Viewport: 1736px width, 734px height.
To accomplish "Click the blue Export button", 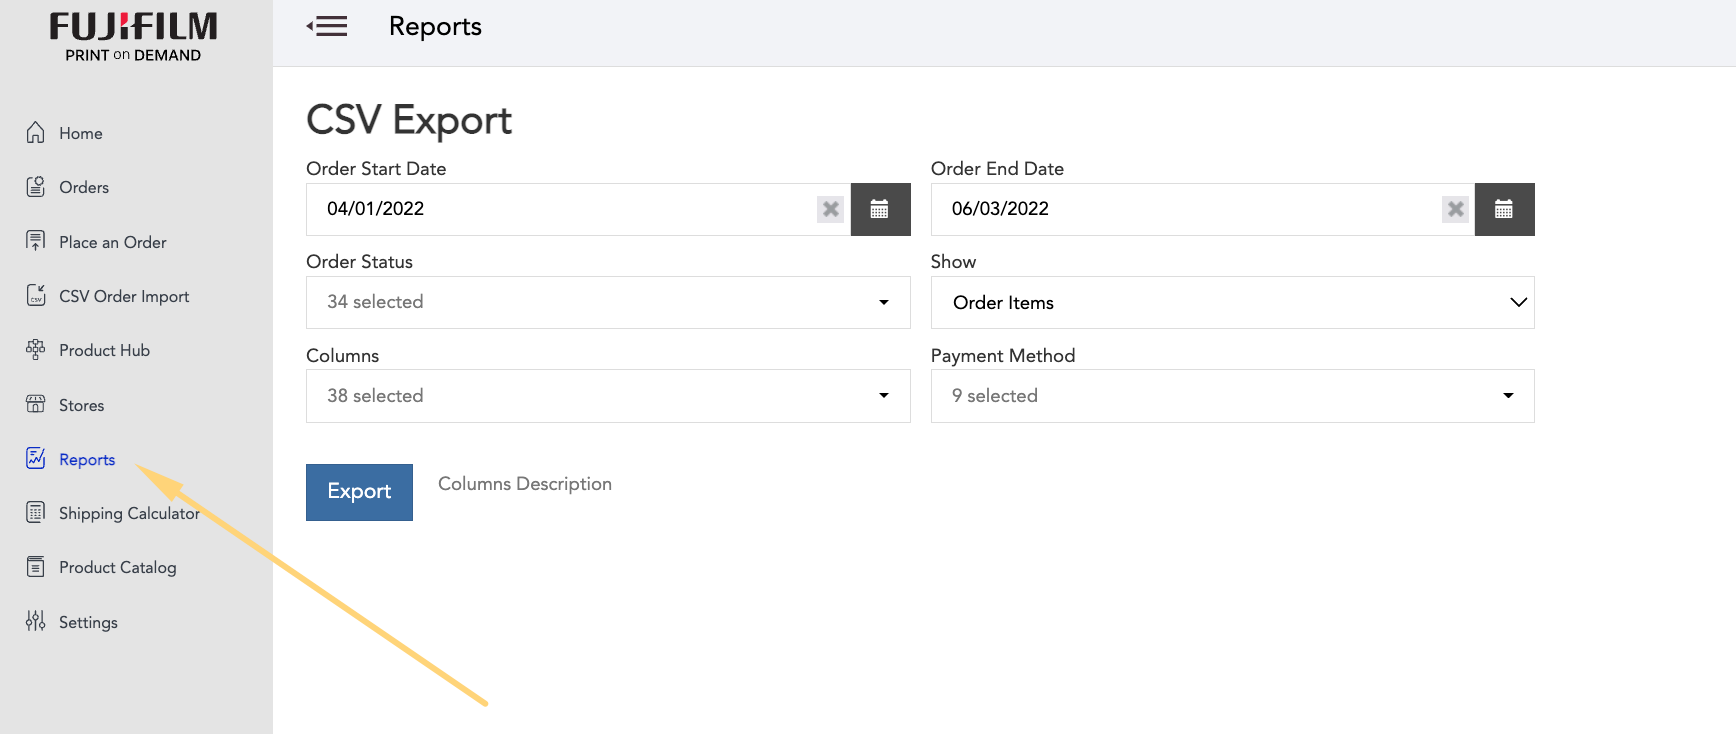I will tap(359, 492).
